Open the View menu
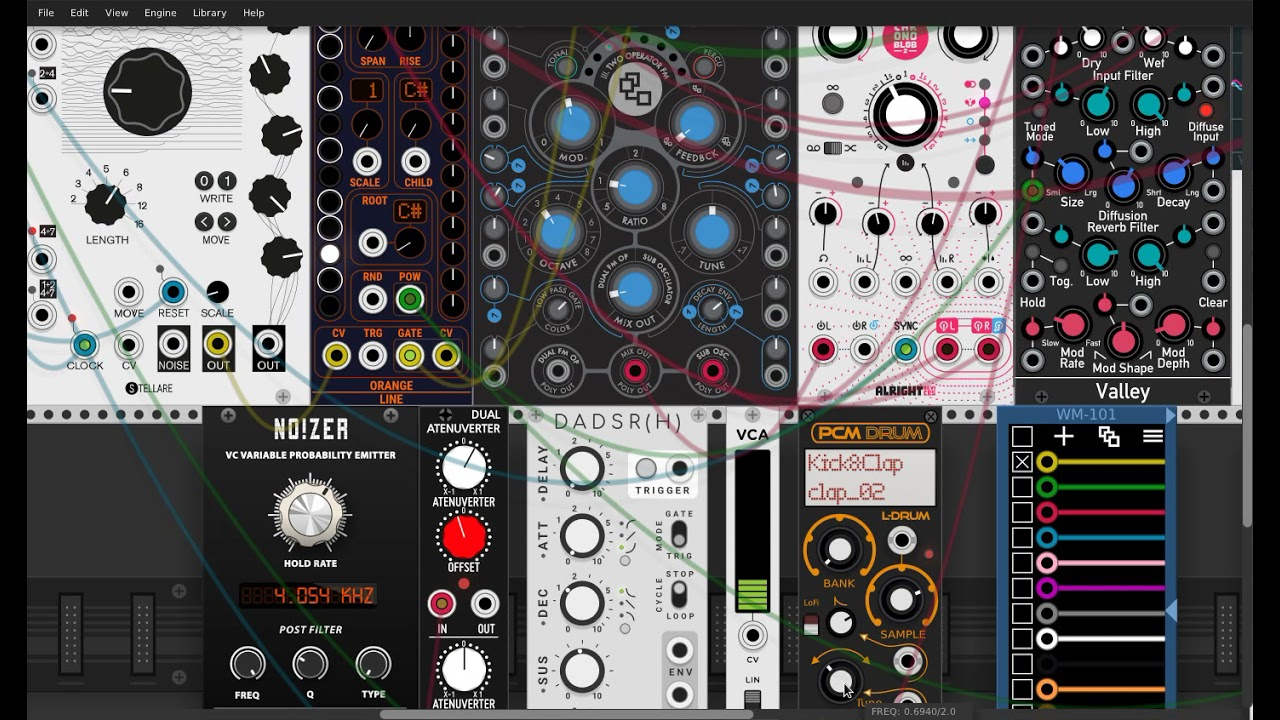Image resolution: width=1280 pixels, height=720 pixels. pyautogui.click(x=116, y=13)
